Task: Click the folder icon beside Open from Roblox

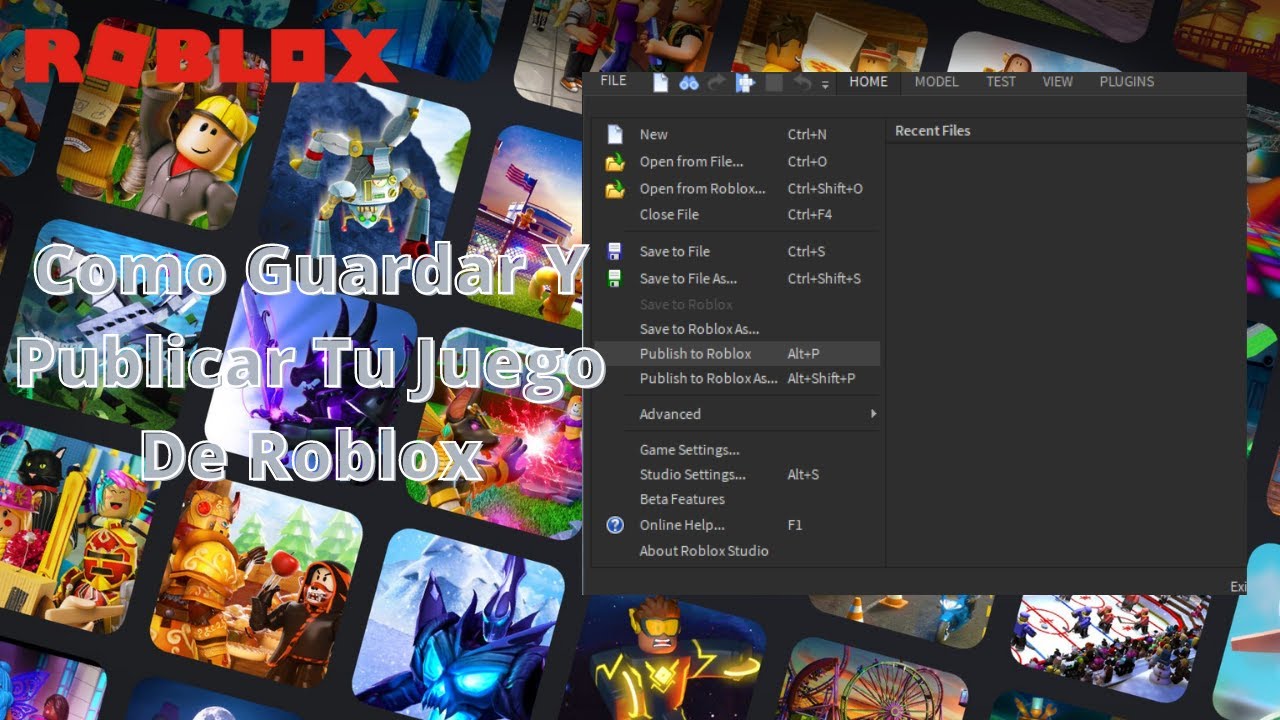Action: tap(615, 189)
